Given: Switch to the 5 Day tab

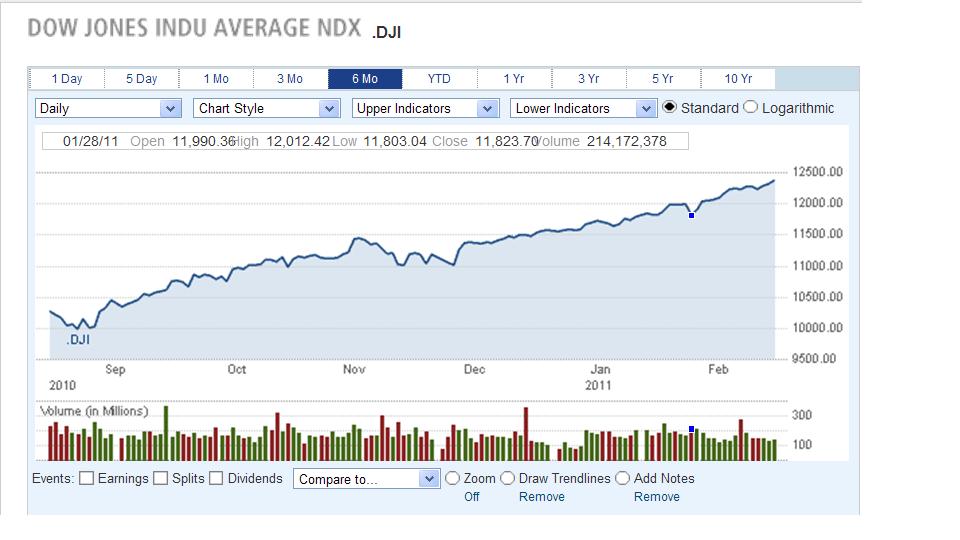Looking at the screenshot, I should 141,79.
